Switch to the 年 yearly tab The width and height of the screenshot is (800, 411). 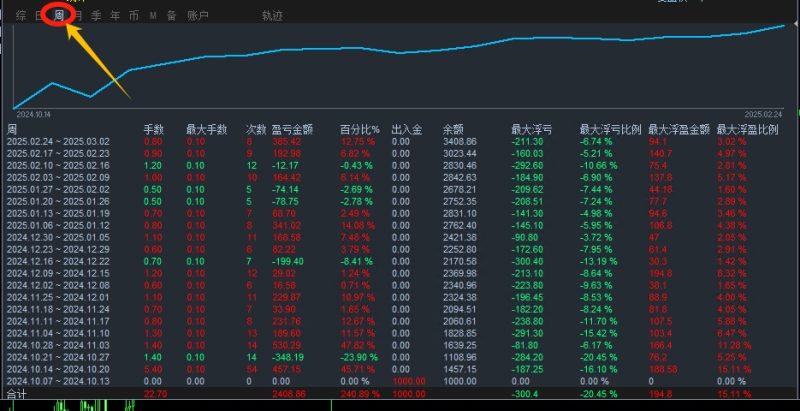(x=115, y=16)
